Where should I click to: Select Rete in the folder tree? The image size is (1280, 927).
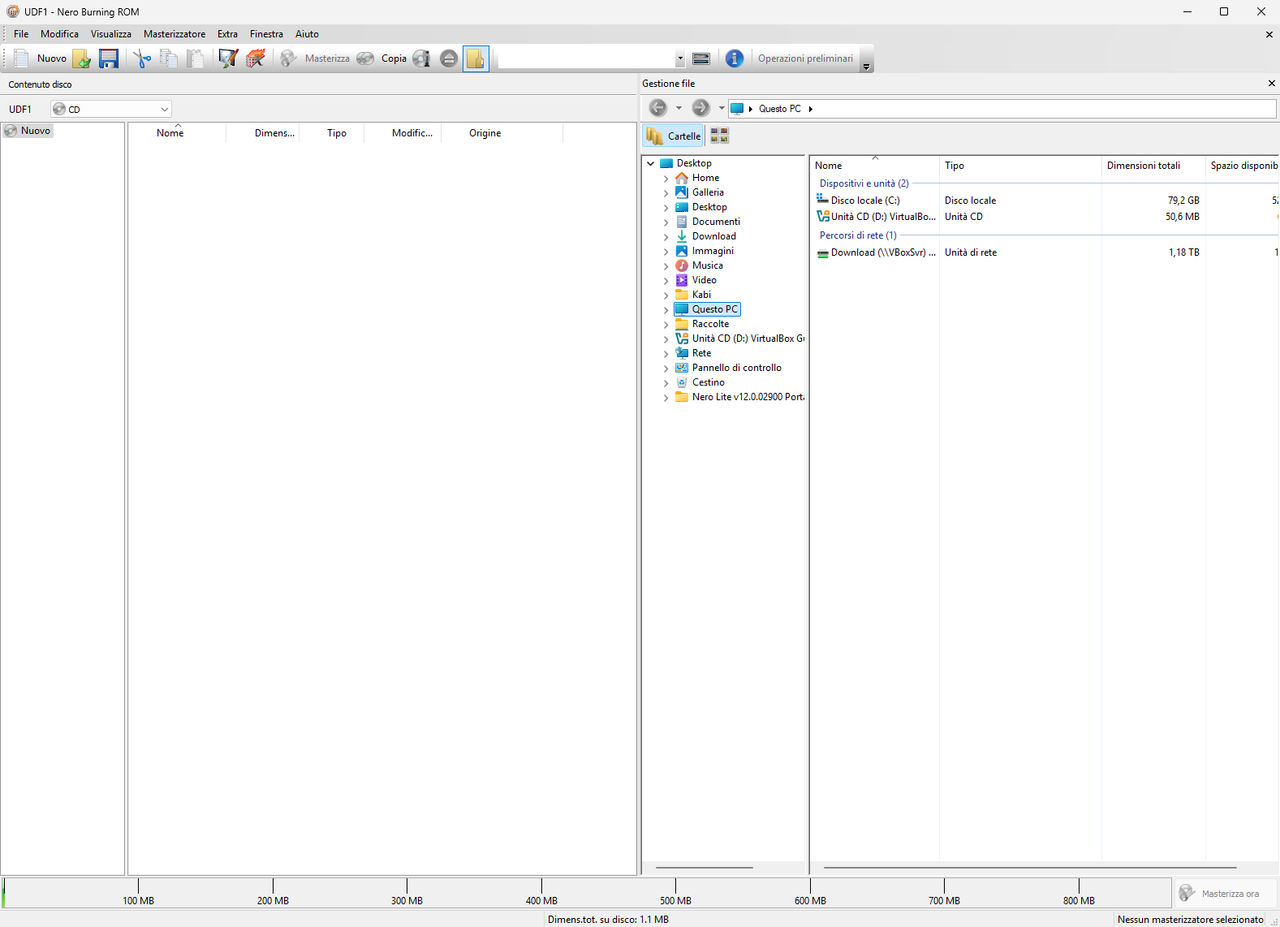(701, 353)
